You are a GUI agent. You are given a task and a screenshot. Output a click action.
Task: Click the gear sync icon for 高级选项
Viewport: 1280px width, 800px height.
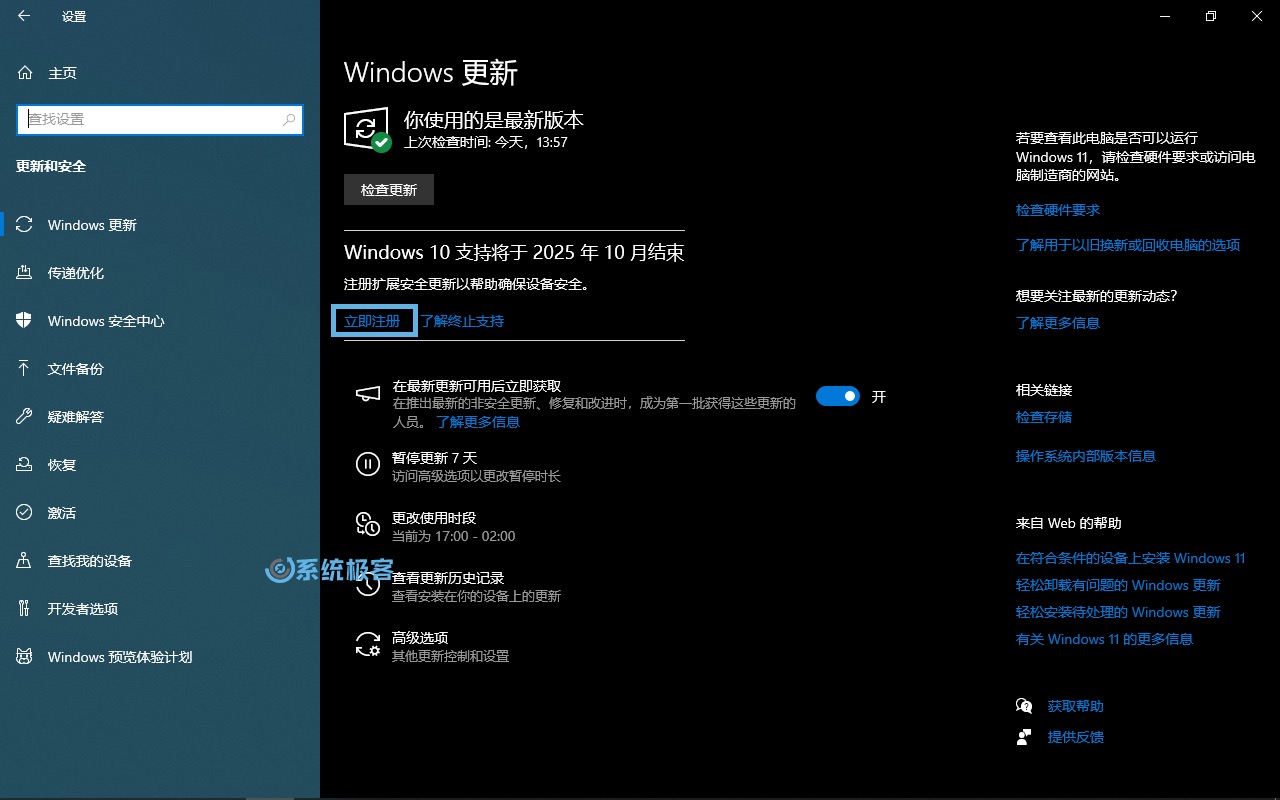368,644
